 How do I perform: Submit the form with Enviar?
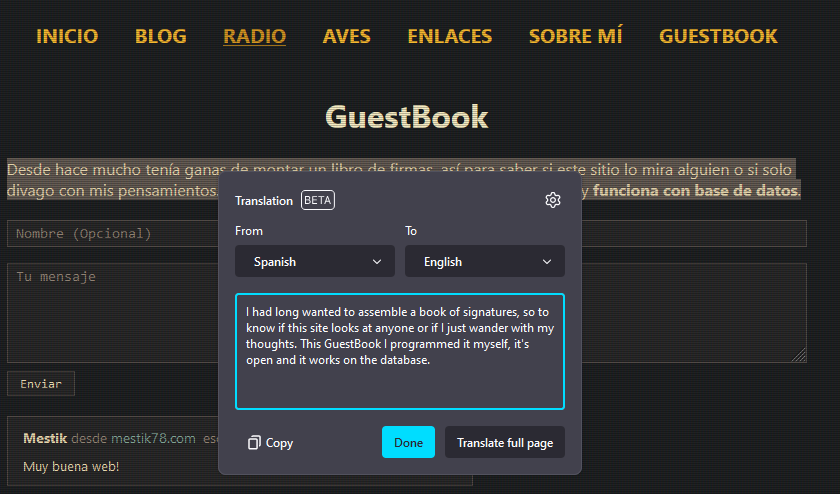click(x=40, y=384)
